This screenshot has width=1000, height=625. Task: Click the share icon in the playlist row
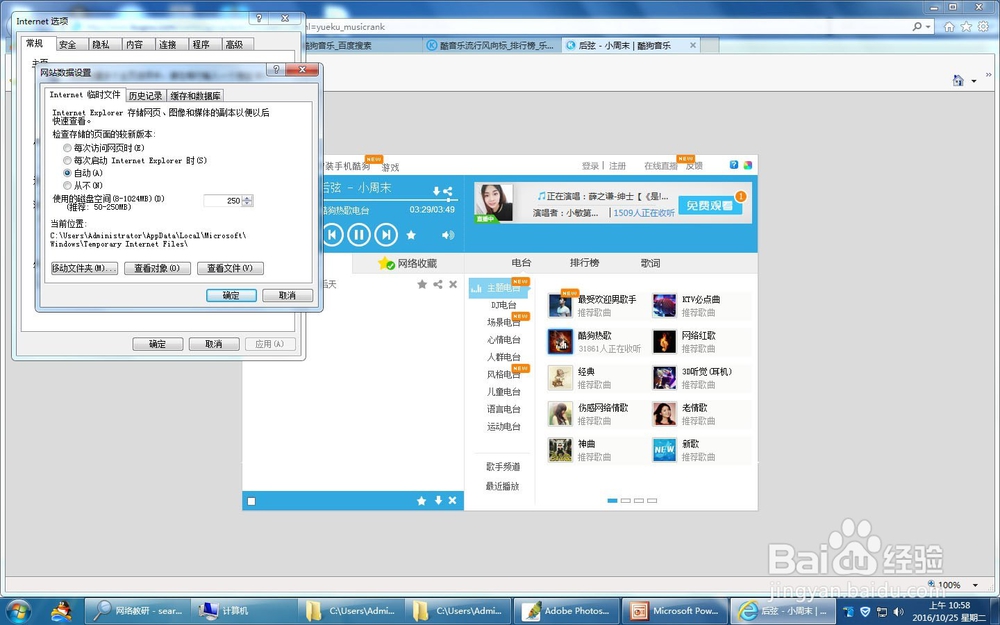click(x=438, y=284)
